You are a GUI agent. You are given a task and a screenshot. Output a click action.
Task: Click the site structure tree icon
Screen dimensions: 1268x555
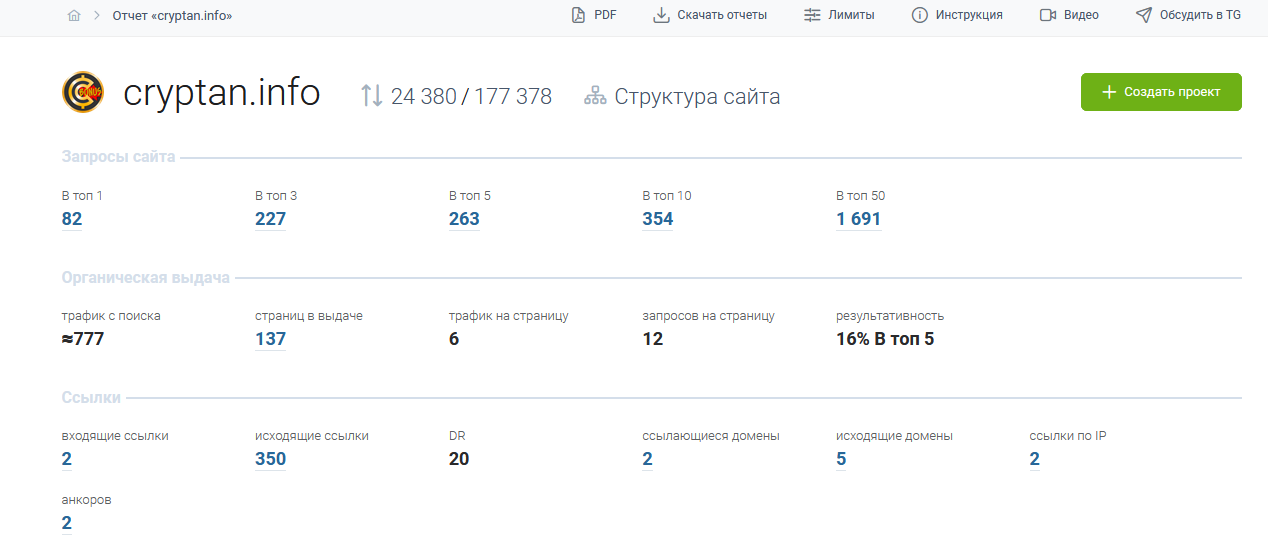pyautogui.click(x=595, y=96)
